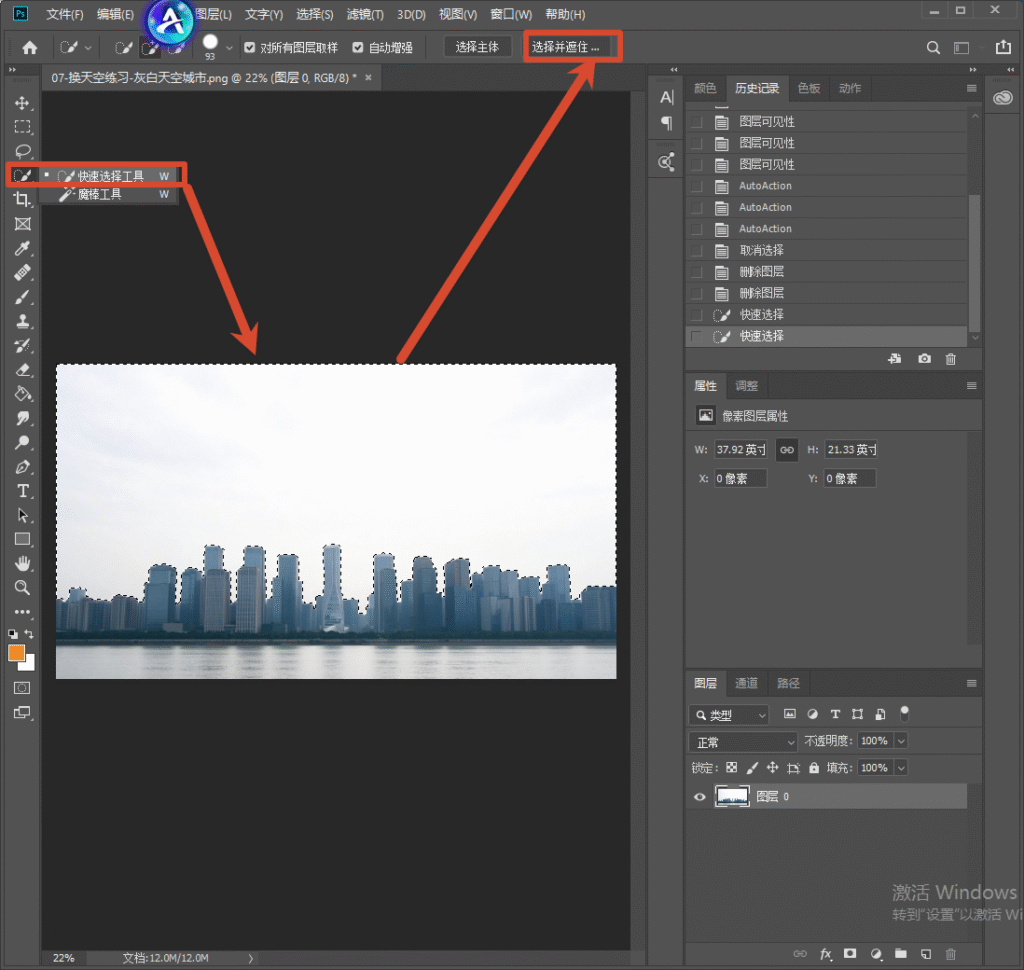Toggle the width-height link icon in Properties
1024x970 pixels.
(787, 449)
